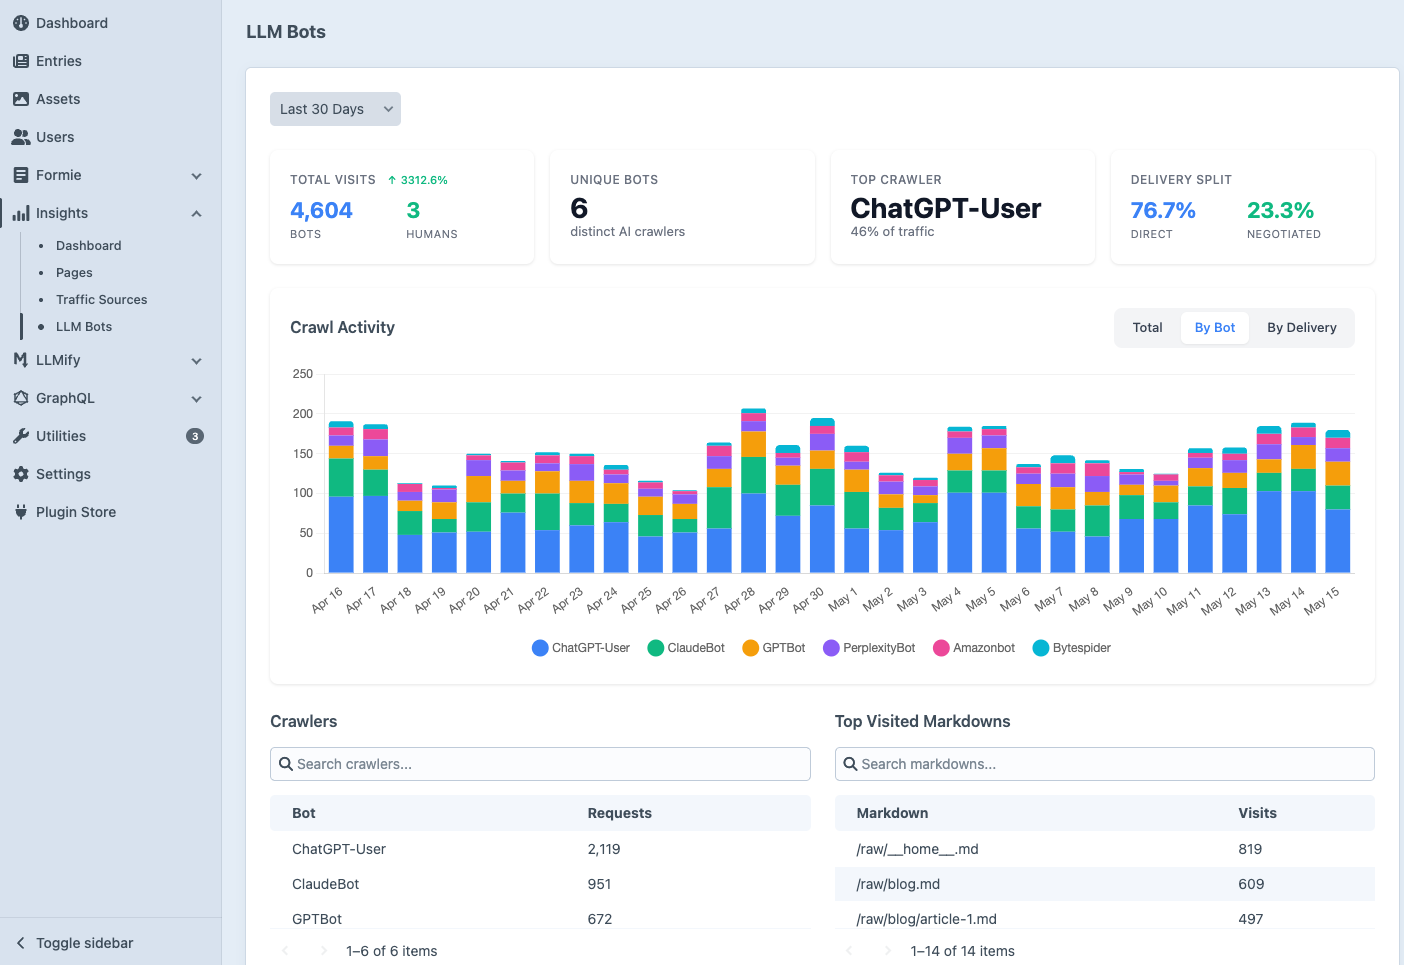Click the Entries newspaper icon
The width and height of the screenshot is (1404, 965).
click(21, 61)
